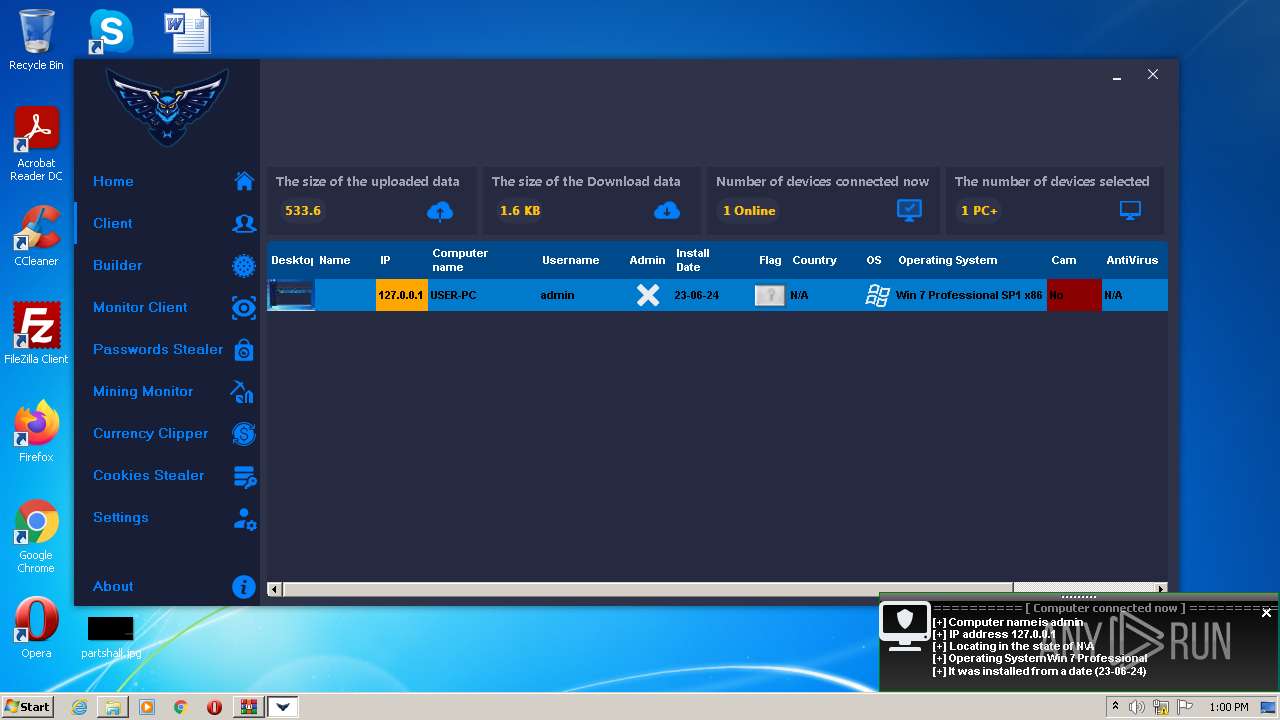The width and height of the screenshot is (1280, 720).
Task: Click the Cookies Stealer icon
Action: pyautogui.click(x=244, y=477)
